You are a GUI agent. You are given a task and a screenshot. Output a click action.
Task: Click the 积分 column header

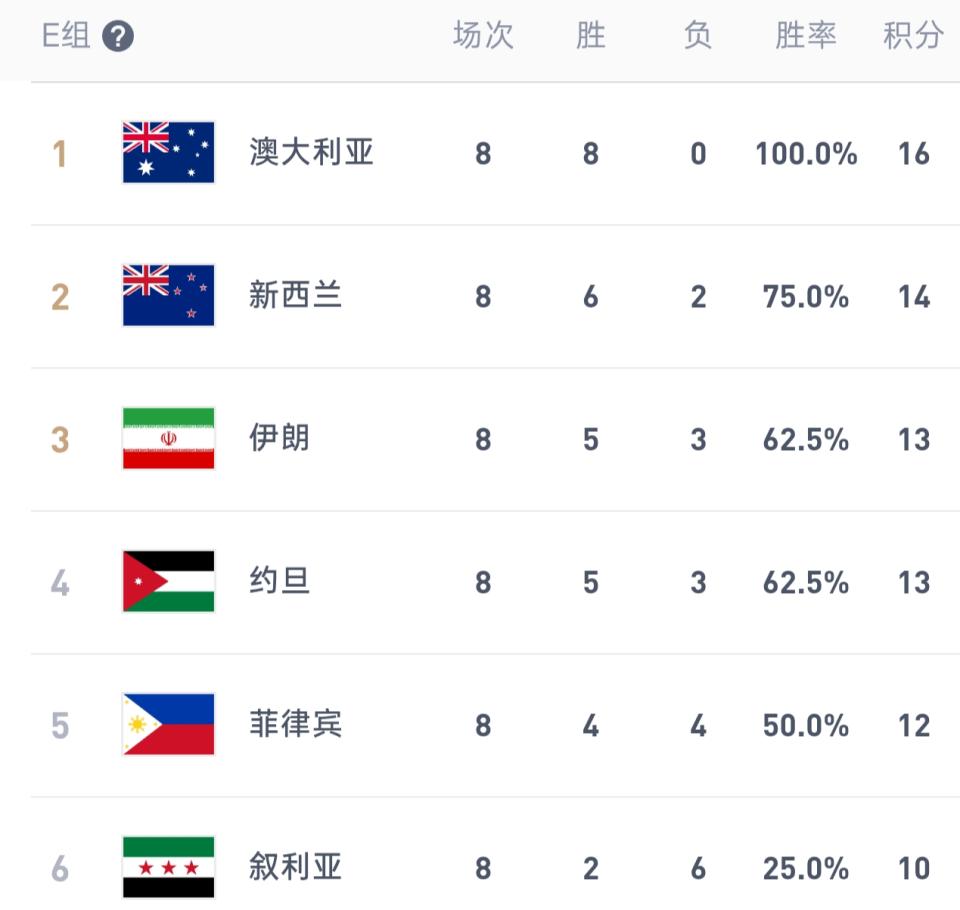coord(913,35)
